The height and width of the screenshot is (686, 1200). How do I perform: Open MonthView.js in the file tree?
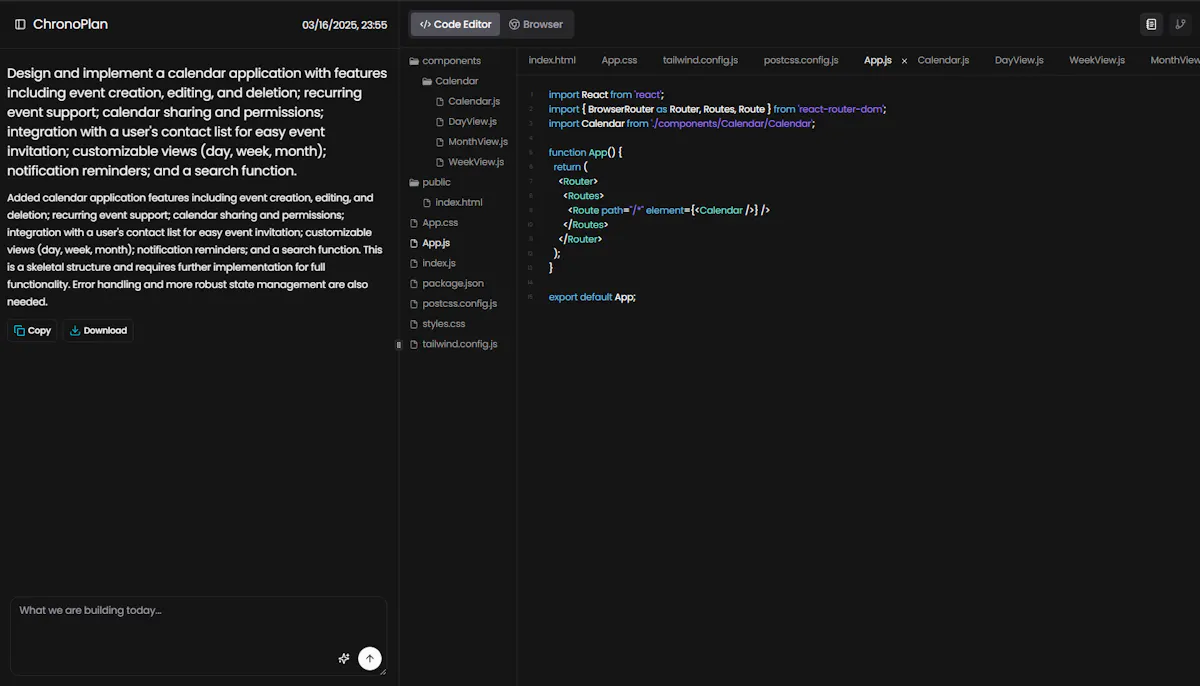(470, 142)
